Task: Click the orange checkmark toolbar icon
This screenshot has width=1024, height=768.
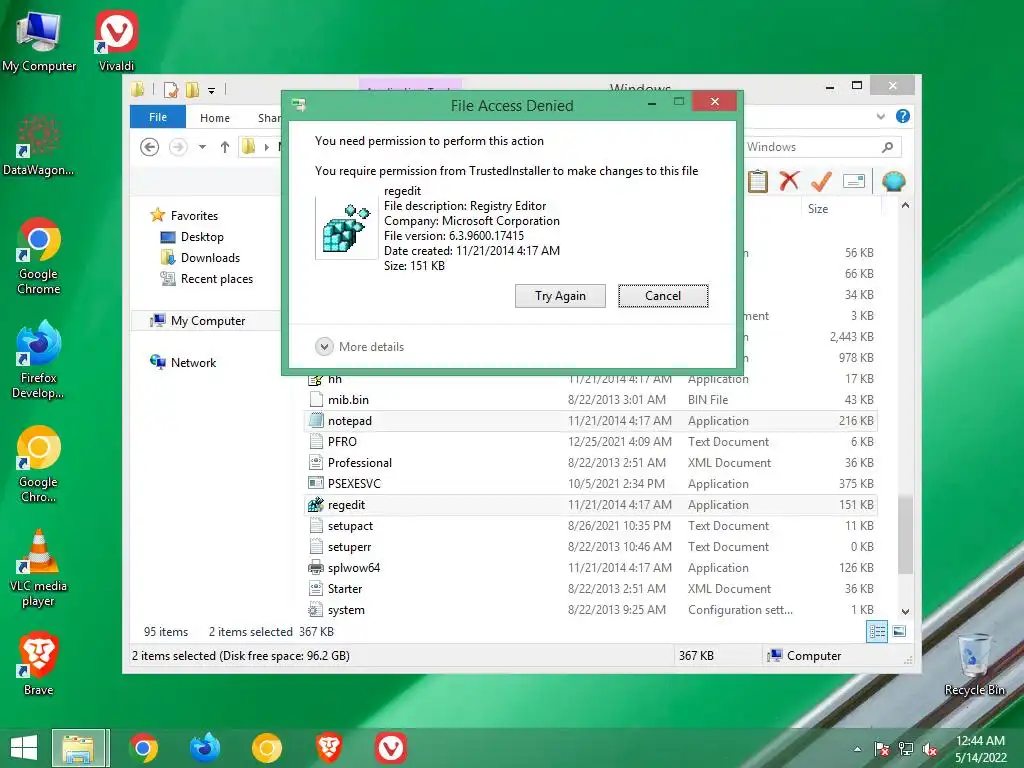Action: coord(821,181)
